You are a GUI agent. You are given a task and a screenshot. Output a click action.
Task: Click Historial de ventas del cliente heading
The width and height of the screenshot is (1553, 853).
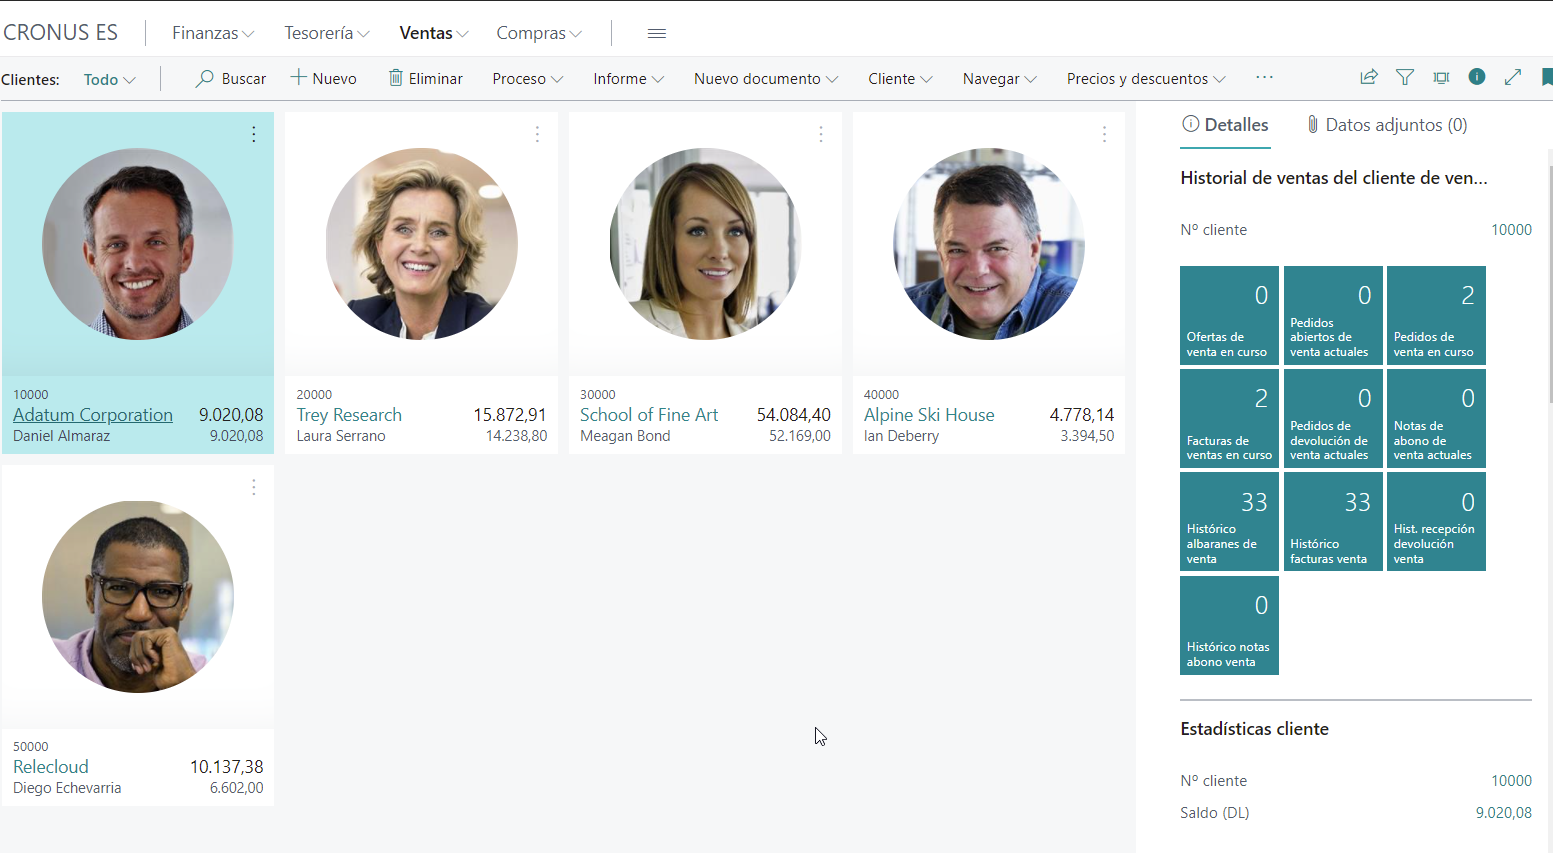point(1334,178)
